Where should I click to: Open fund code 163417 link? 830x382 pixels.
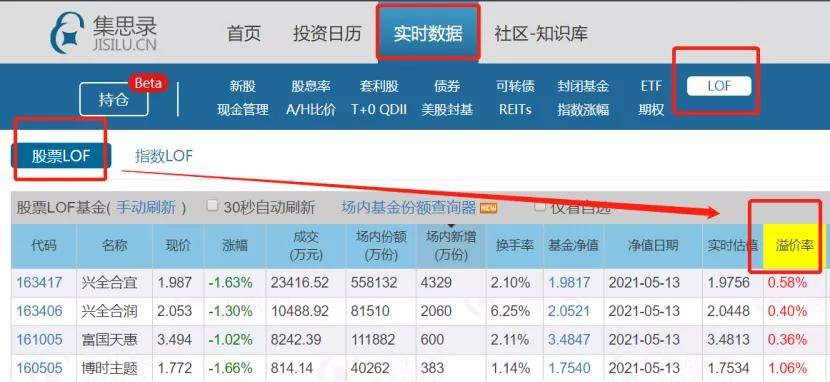39,283
